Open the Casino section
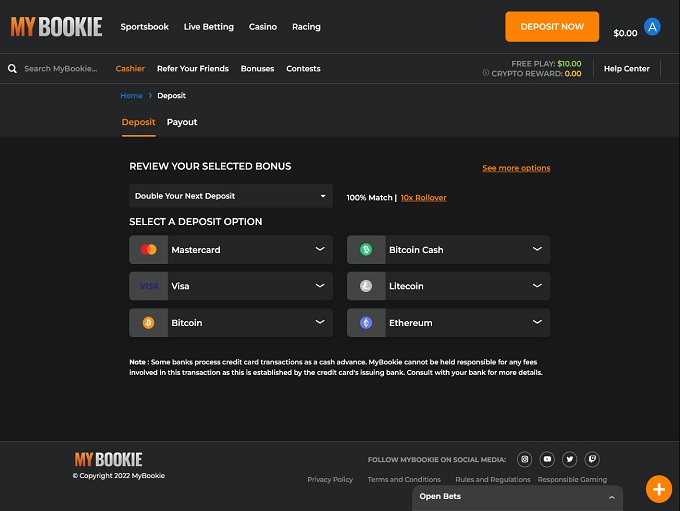The width and height of the screenshot is (680, 511). (263, 27)
